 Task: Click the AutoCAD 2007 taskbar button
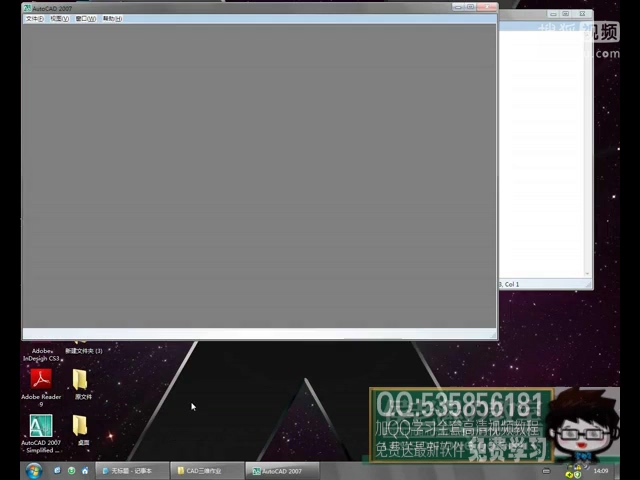pos(282,471)
